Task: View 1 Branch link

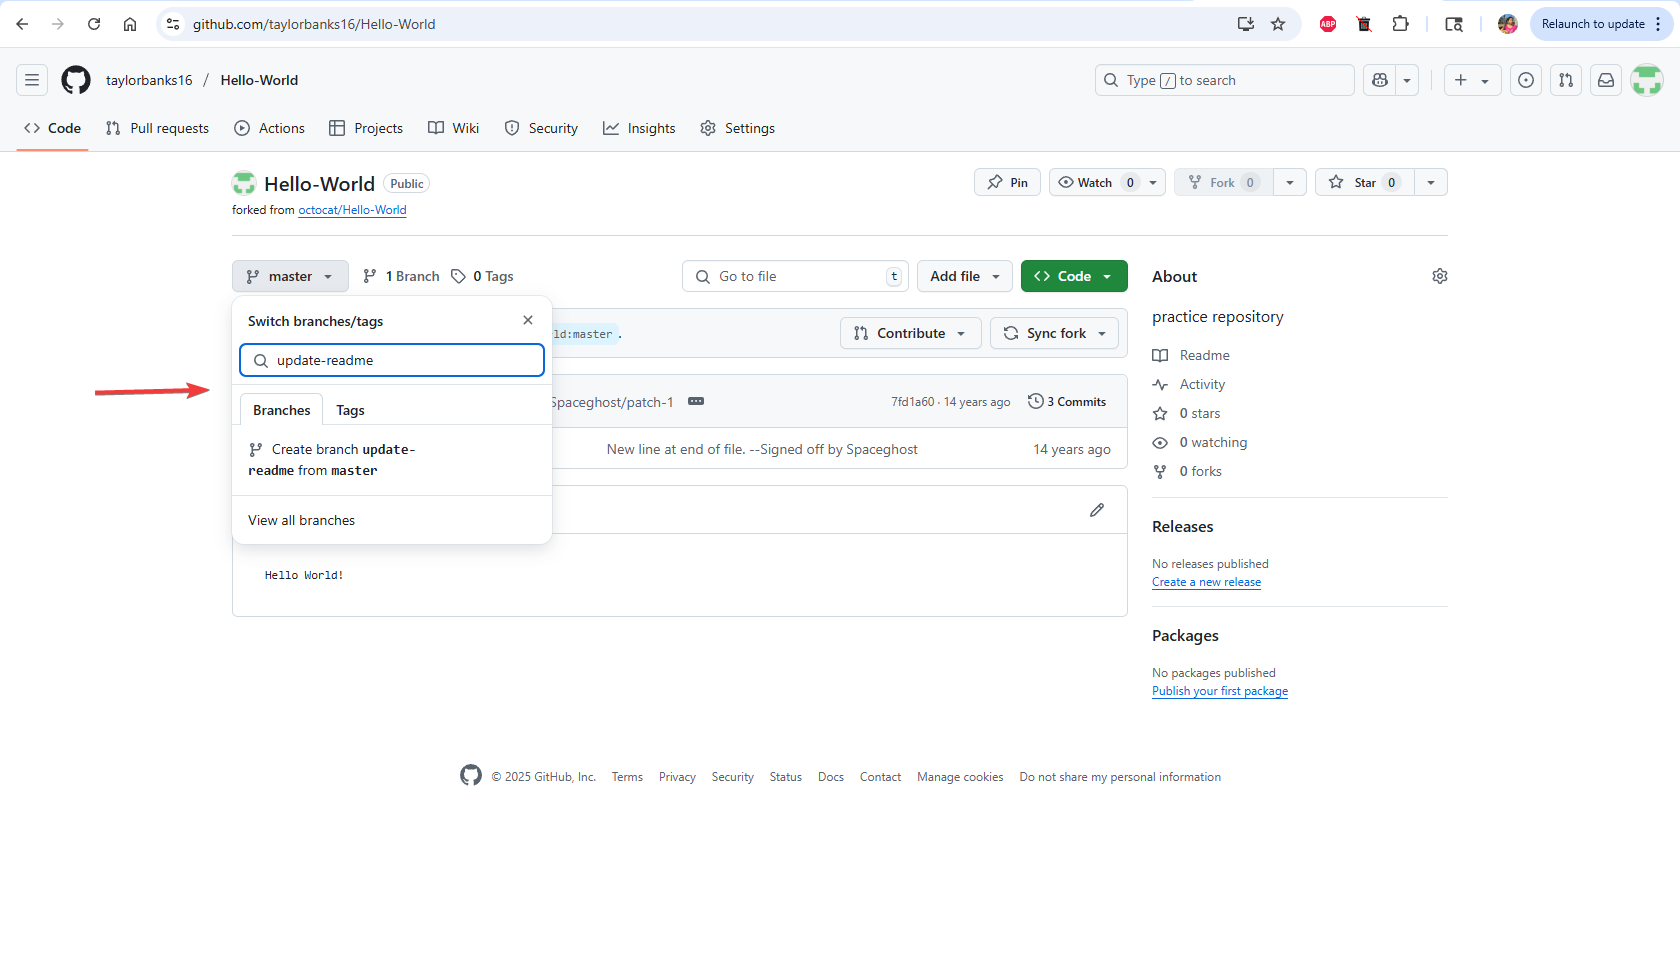Action: pyautogui.click(x=401, y=276)
